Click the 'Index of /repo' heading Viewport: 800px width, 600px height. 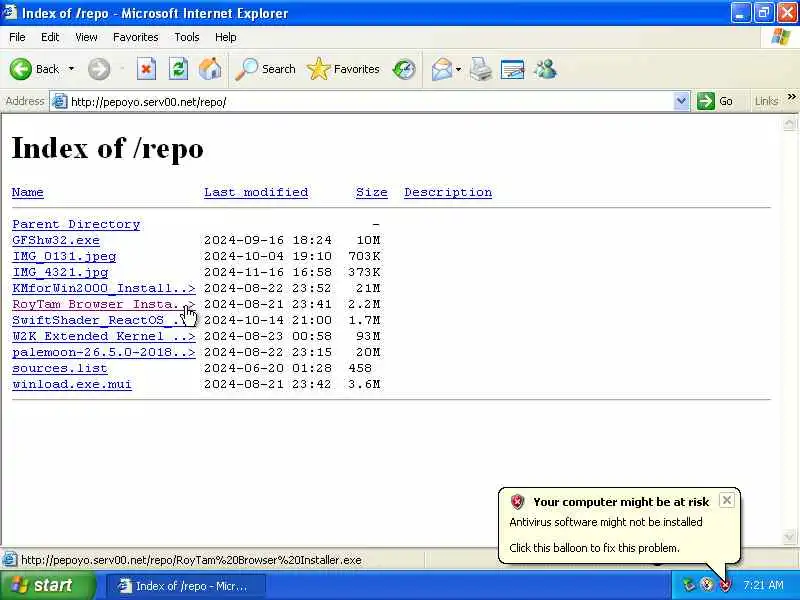tap(108, 148)
